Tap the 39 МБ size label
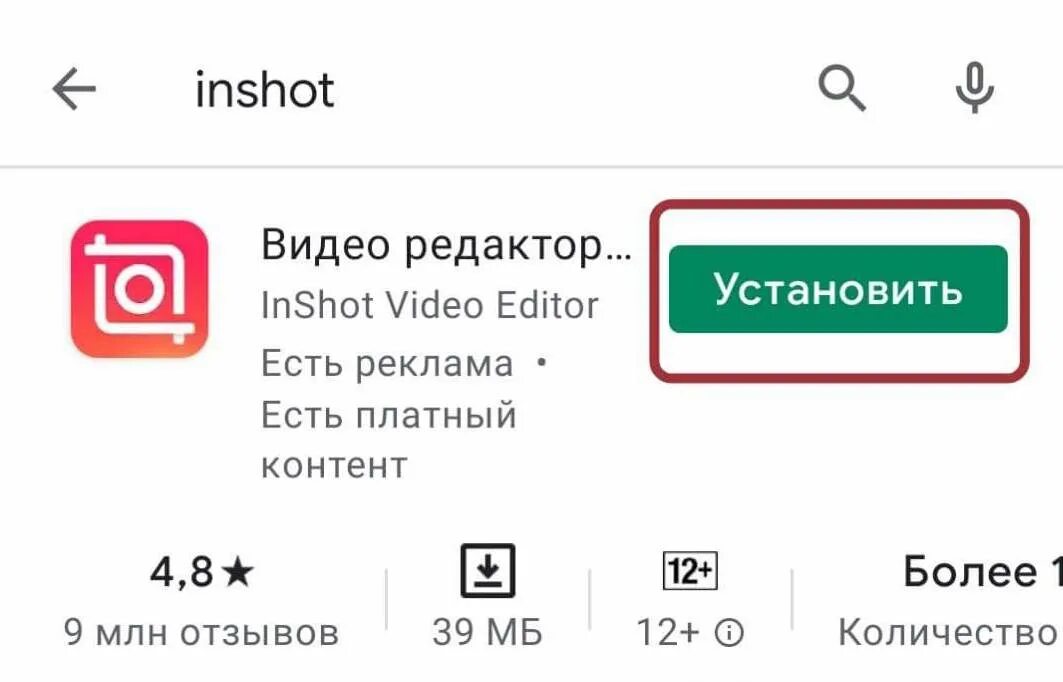This screenshot has height=682, width=1063. (x=487, y=633)
